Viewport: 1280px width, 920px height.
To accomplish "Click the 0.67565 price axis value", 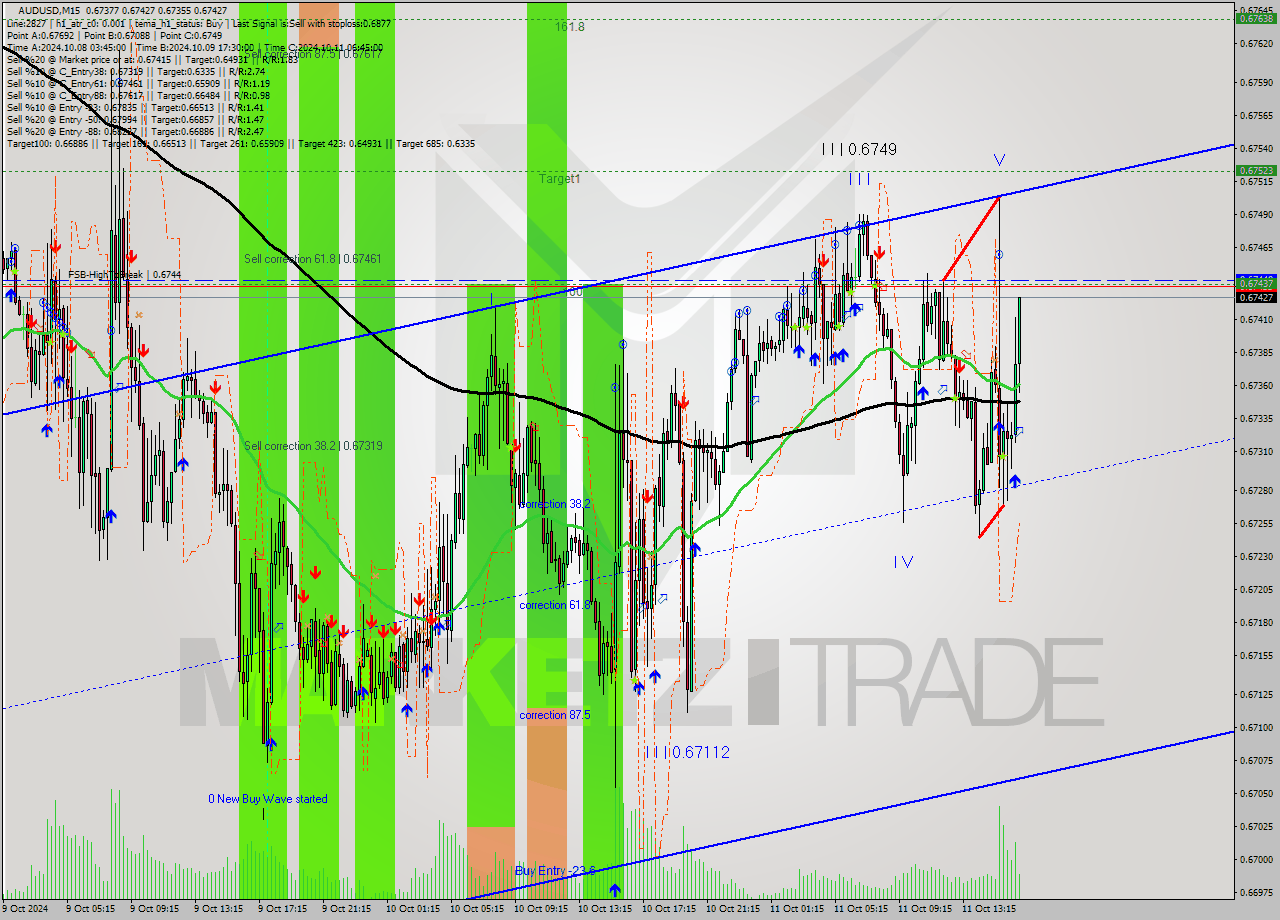I will 1255,115.
